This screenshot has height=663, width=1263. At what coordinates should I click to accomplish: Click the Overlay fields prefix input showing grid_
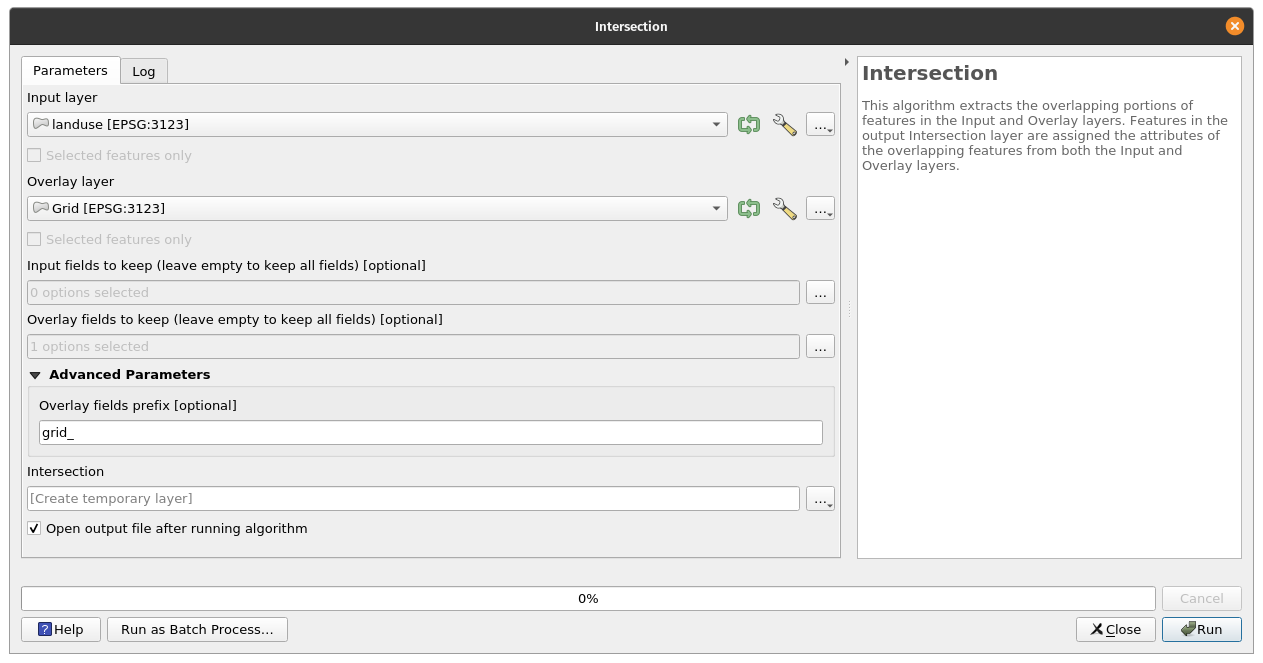click(x=430, y=432)
